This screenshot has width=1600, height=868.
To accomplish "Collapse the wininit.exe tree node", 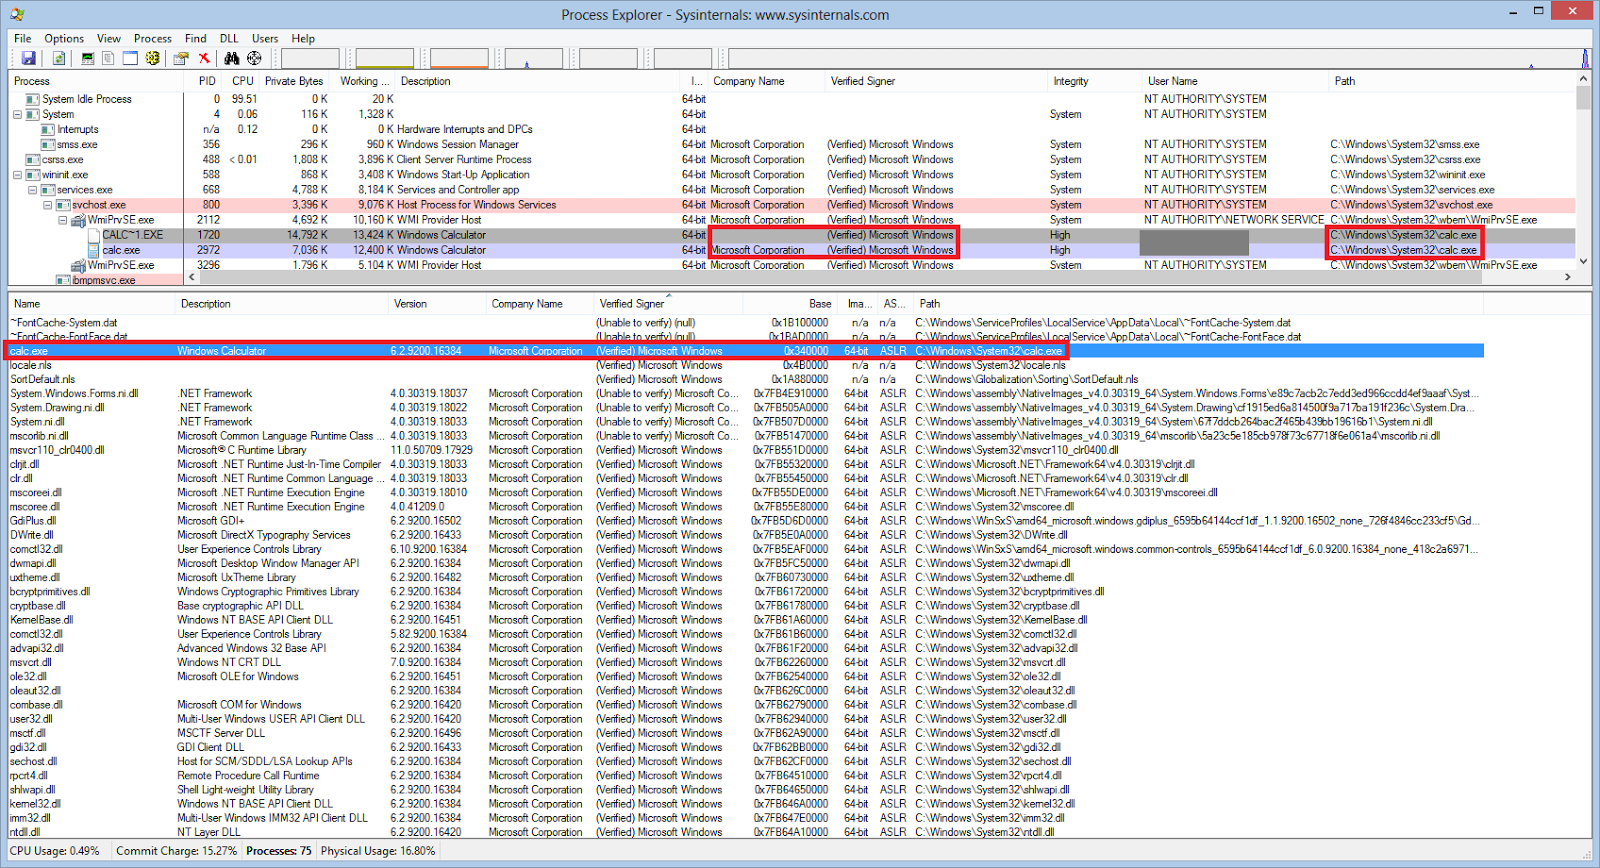I will tap(17, 174).
